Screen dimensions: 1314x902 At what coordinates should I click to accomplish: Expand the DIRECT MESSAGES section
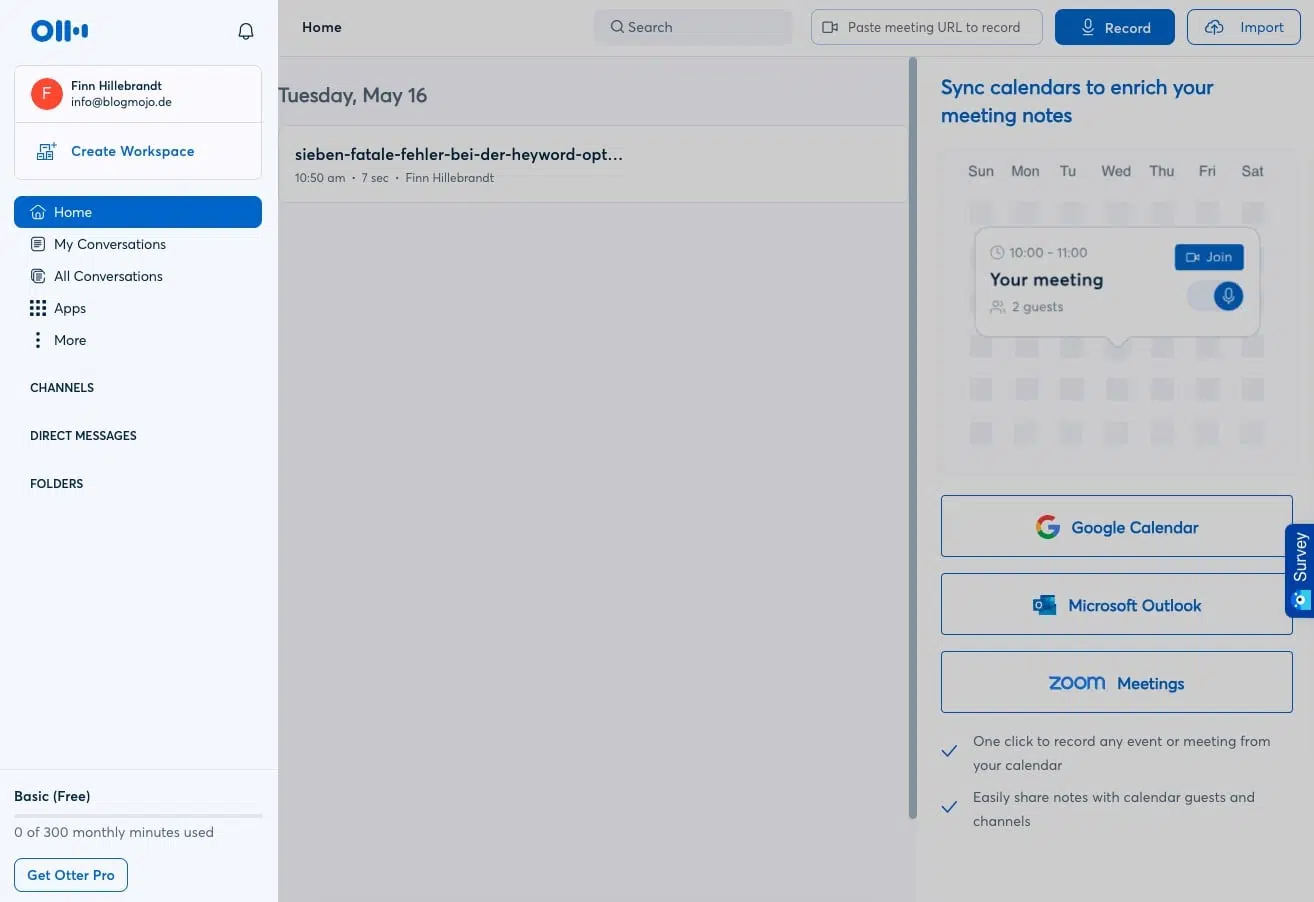pyautogui.click(x=83, y=435)
